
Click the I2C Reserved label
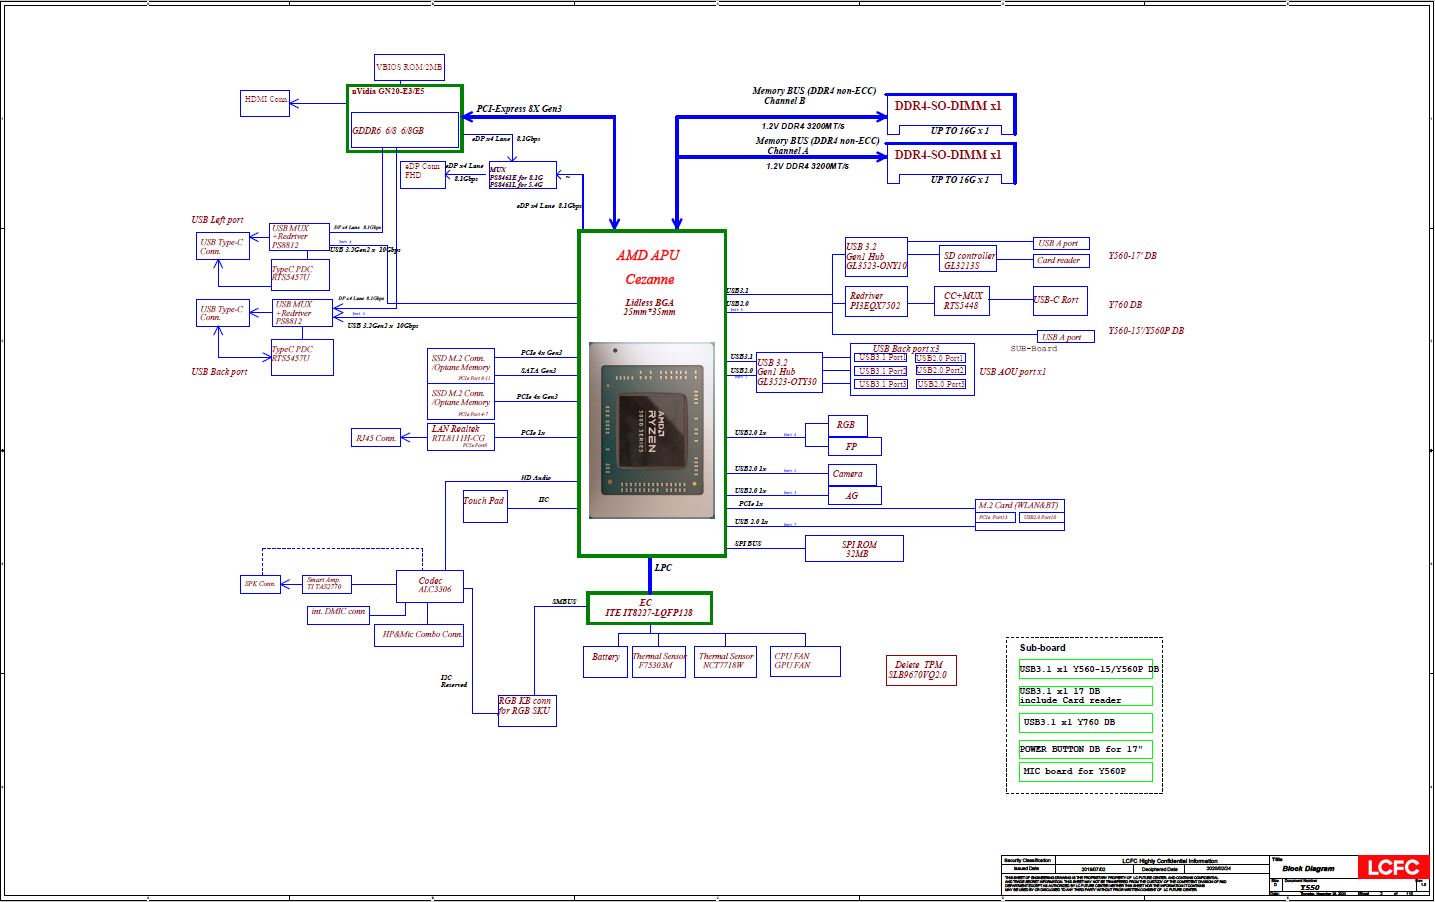454,681
